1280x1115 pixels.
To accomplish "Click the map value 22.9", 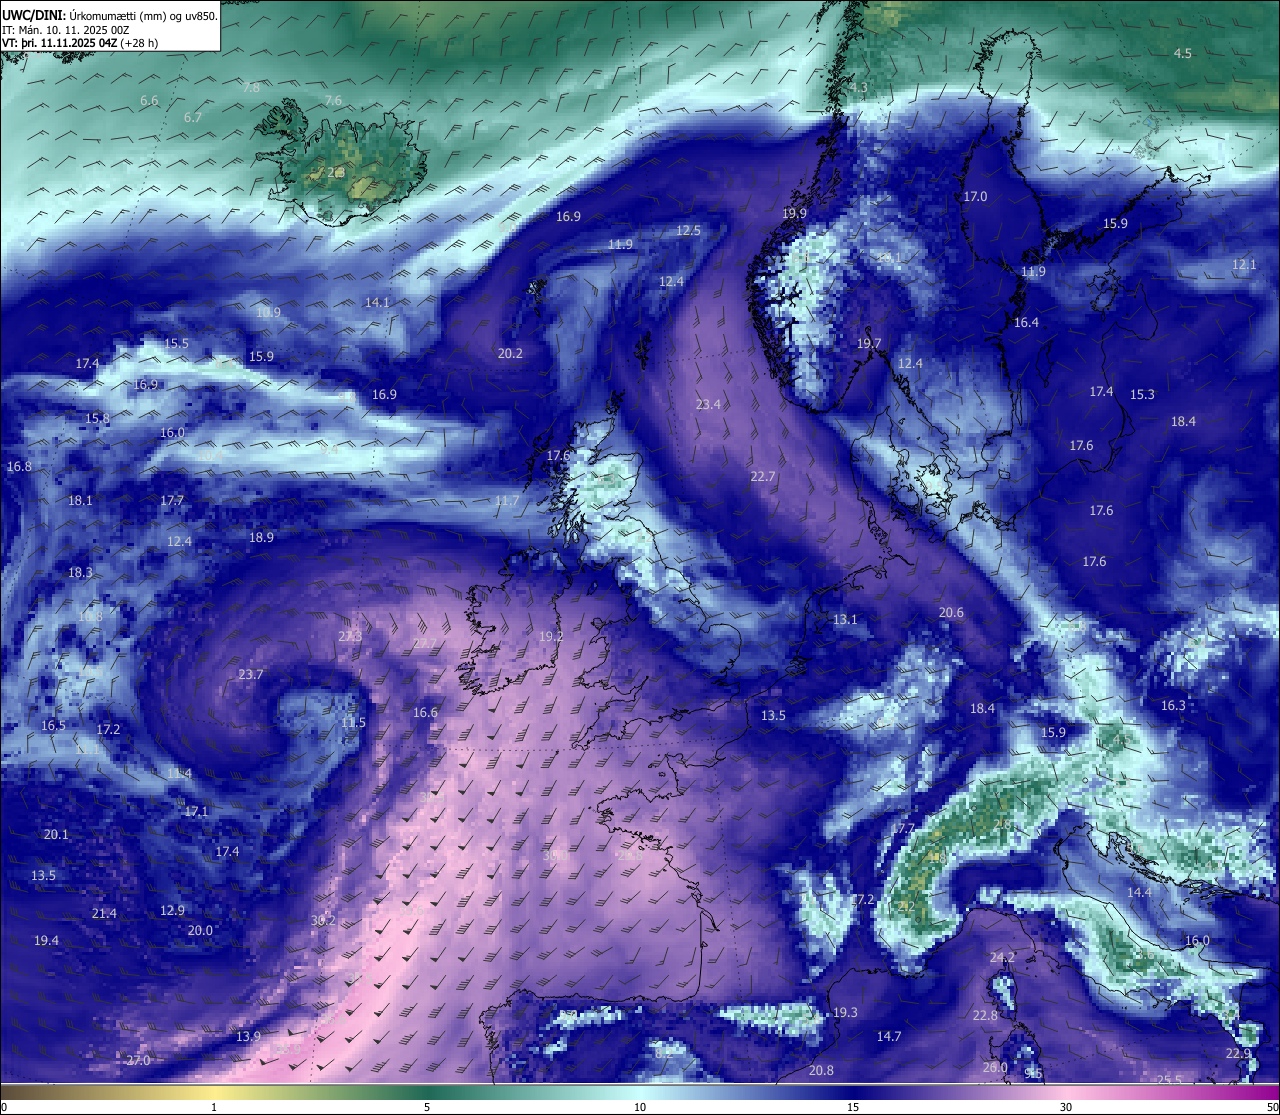I will point(1238,1053).
